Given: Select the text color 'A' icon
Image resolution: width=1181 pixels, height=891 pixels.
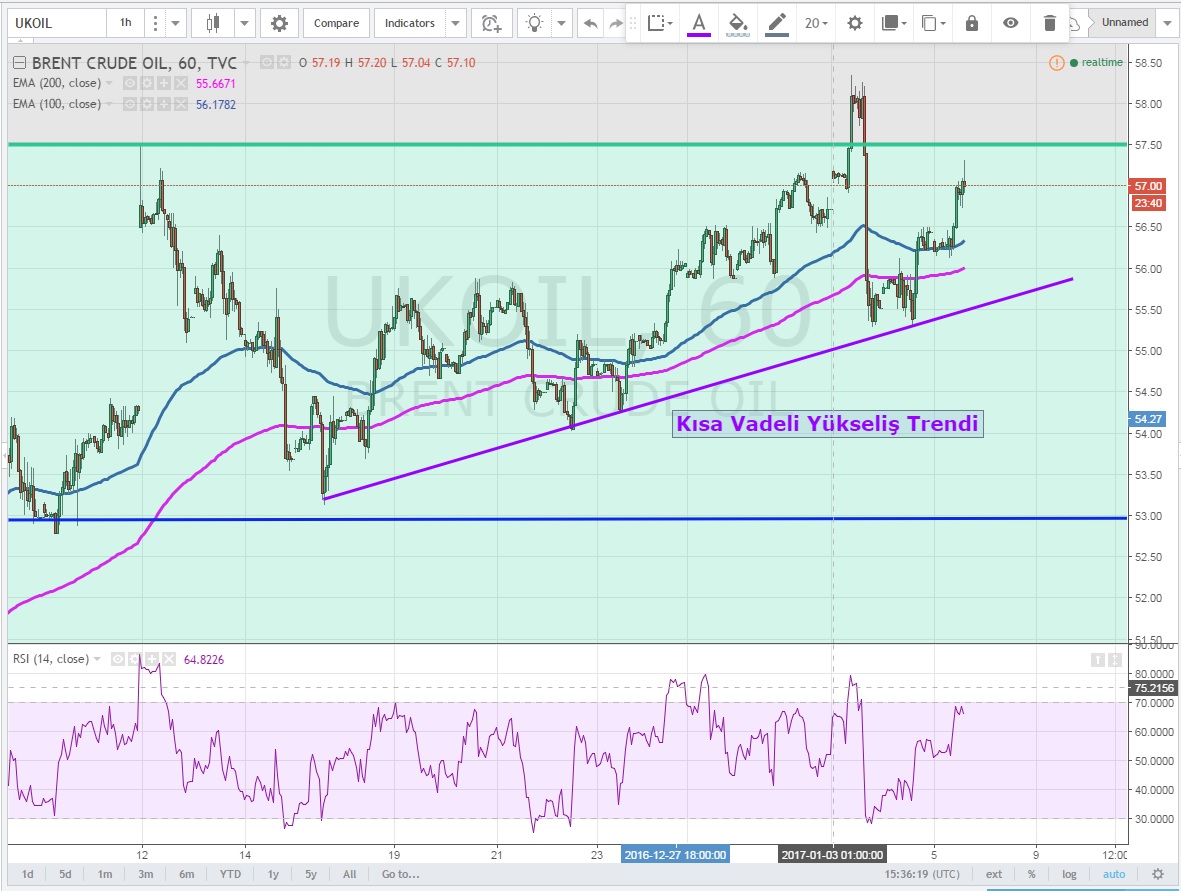Looking at the screenshot, I should point(698,23).
